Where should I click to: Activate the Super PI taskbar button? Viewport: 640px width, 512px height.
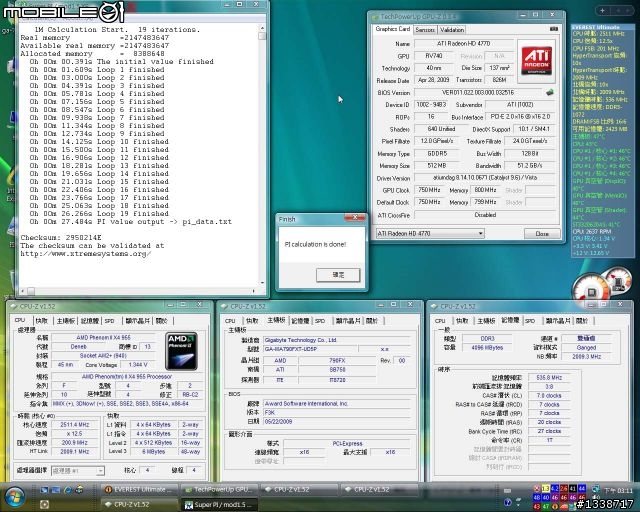coord(219,505)
